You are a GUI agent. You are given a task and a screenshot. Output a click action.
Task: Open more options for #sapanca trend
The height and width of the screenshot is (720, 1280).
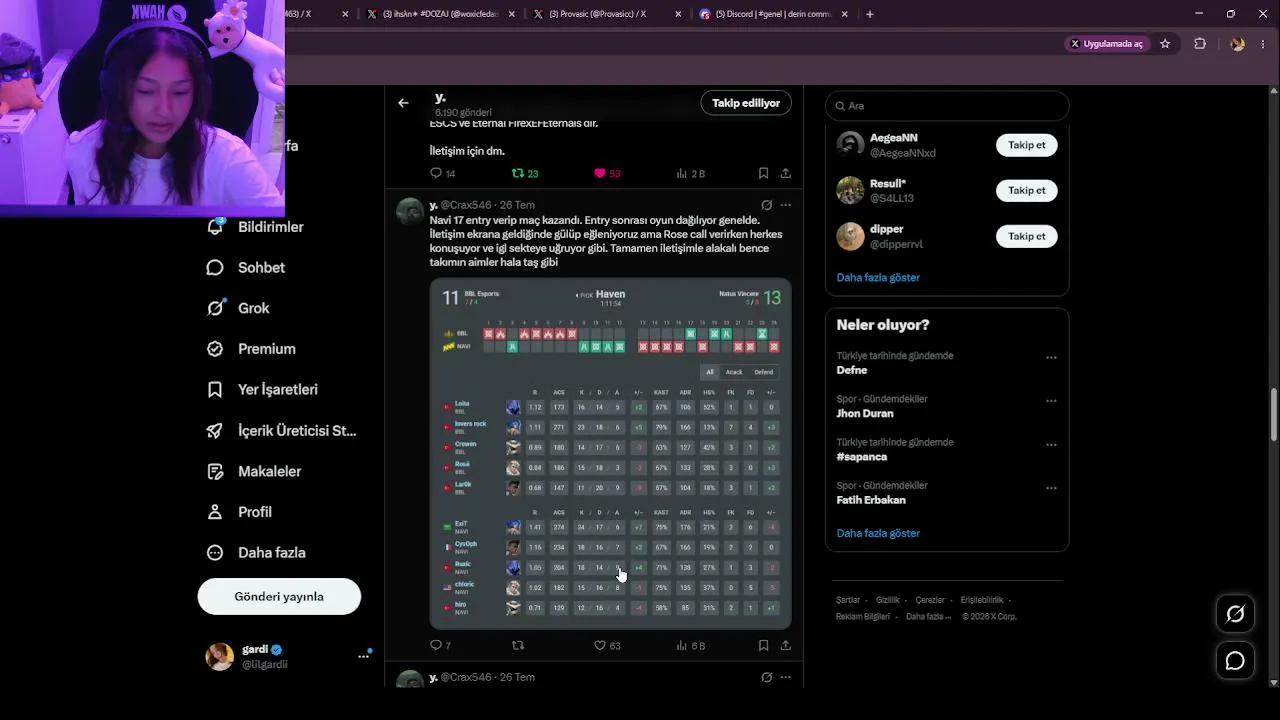pyautogui.click(x=1051, y=445)
